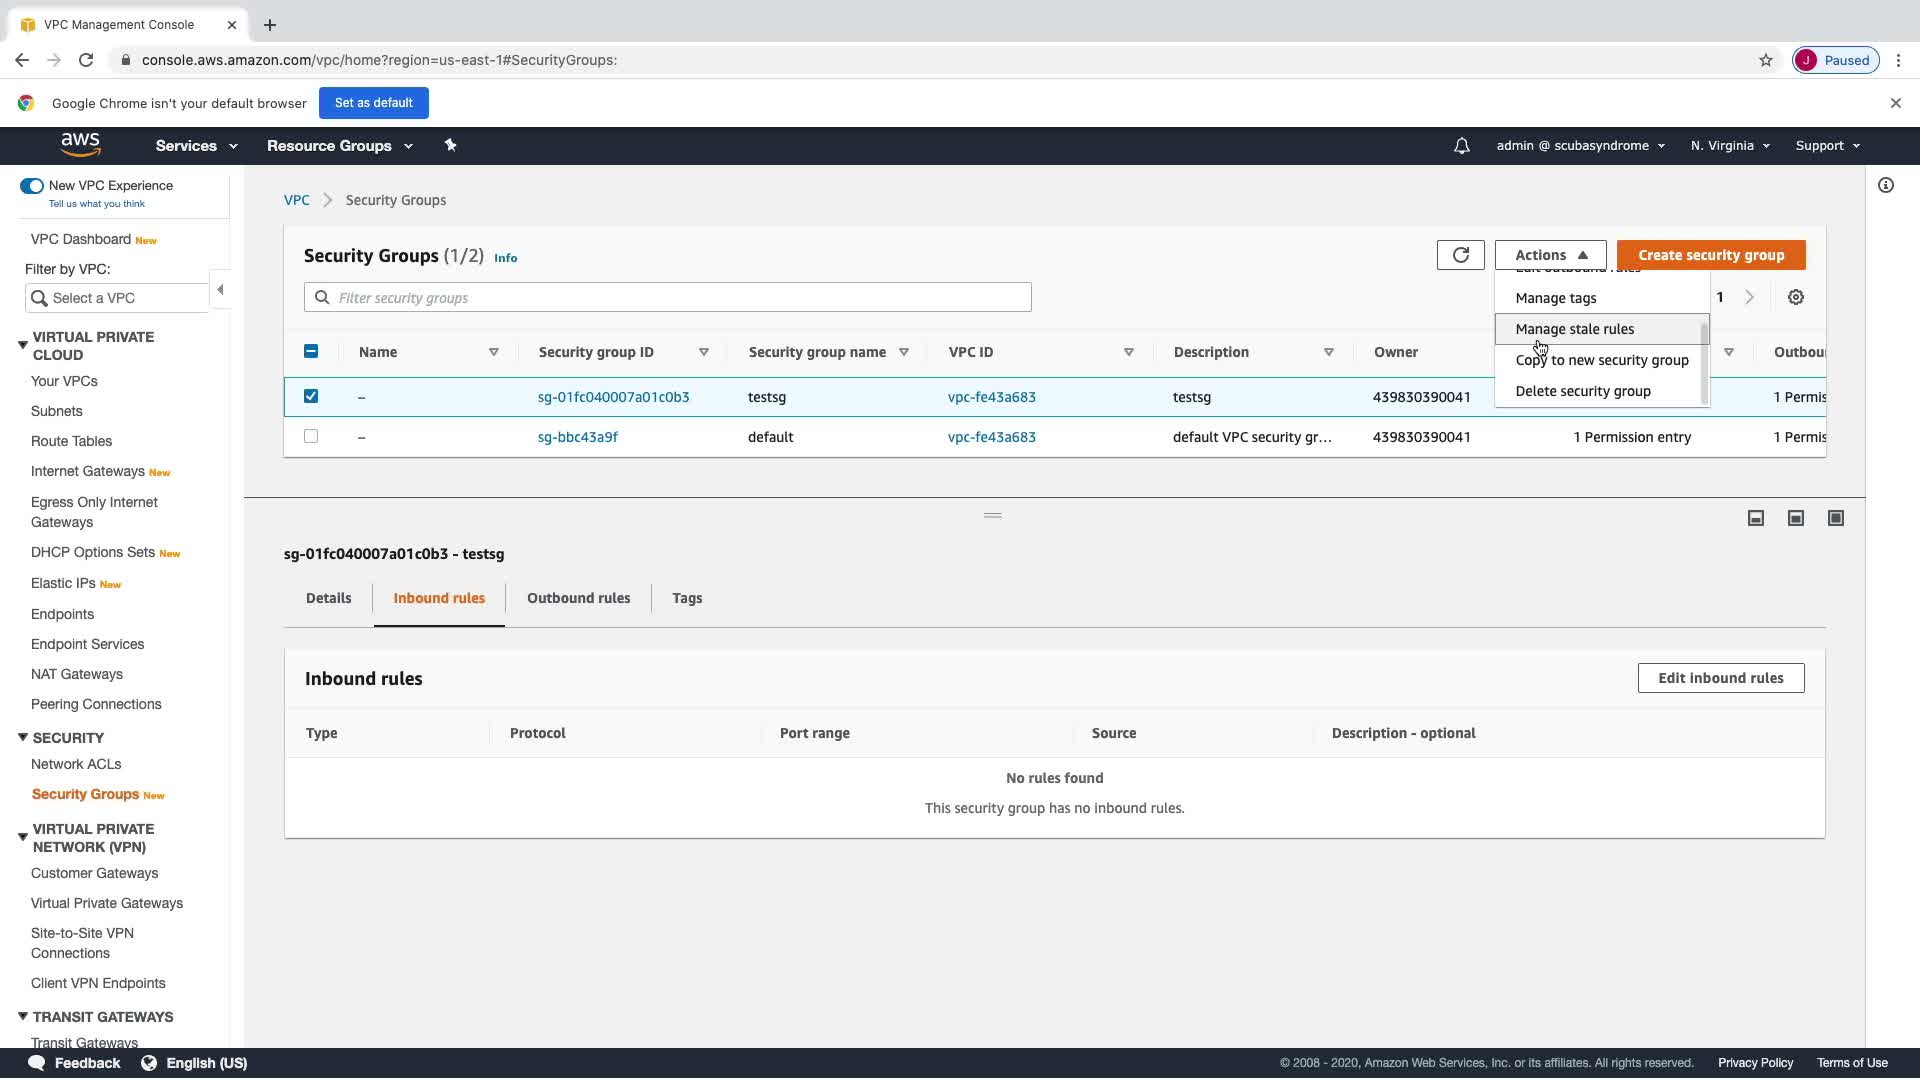This screenshot has width=1920, height=1080.
Task: Click the pin shortcut icon in navbar
Action: (x=450, y=146)
